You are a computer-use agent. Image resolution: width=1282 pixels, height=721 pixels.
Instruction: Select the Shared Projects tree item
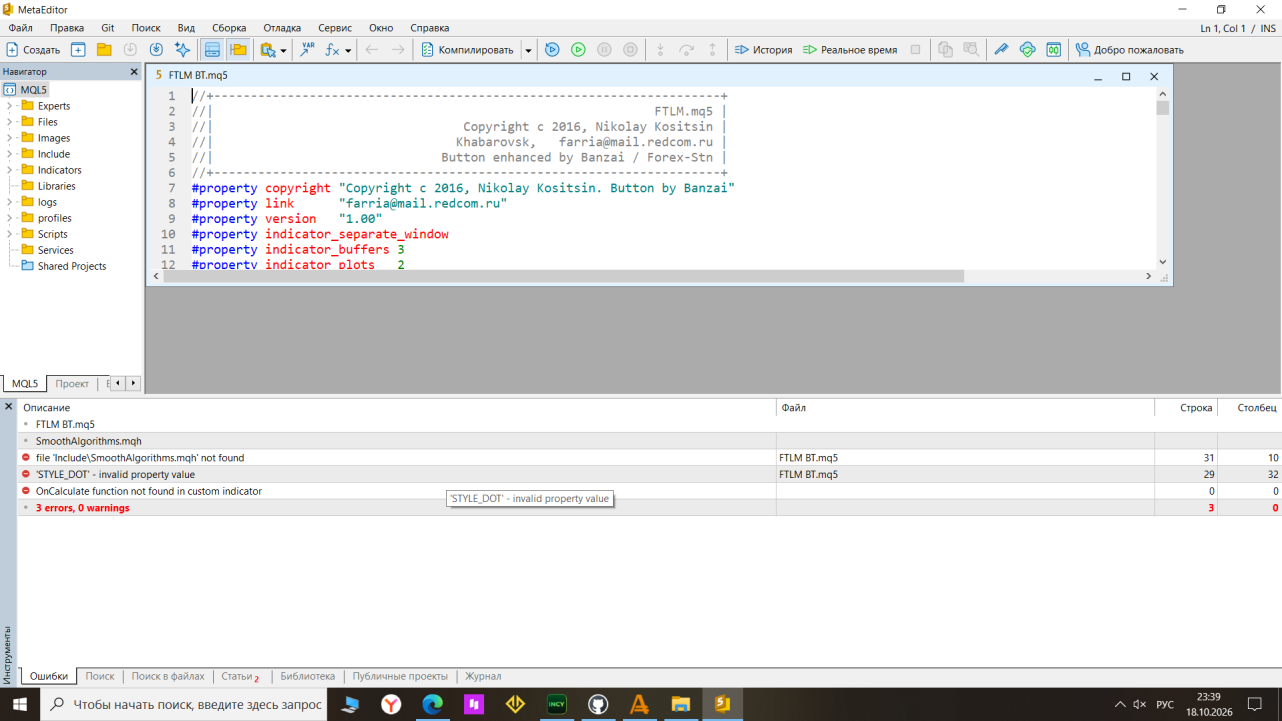click(x=71, y=266)
